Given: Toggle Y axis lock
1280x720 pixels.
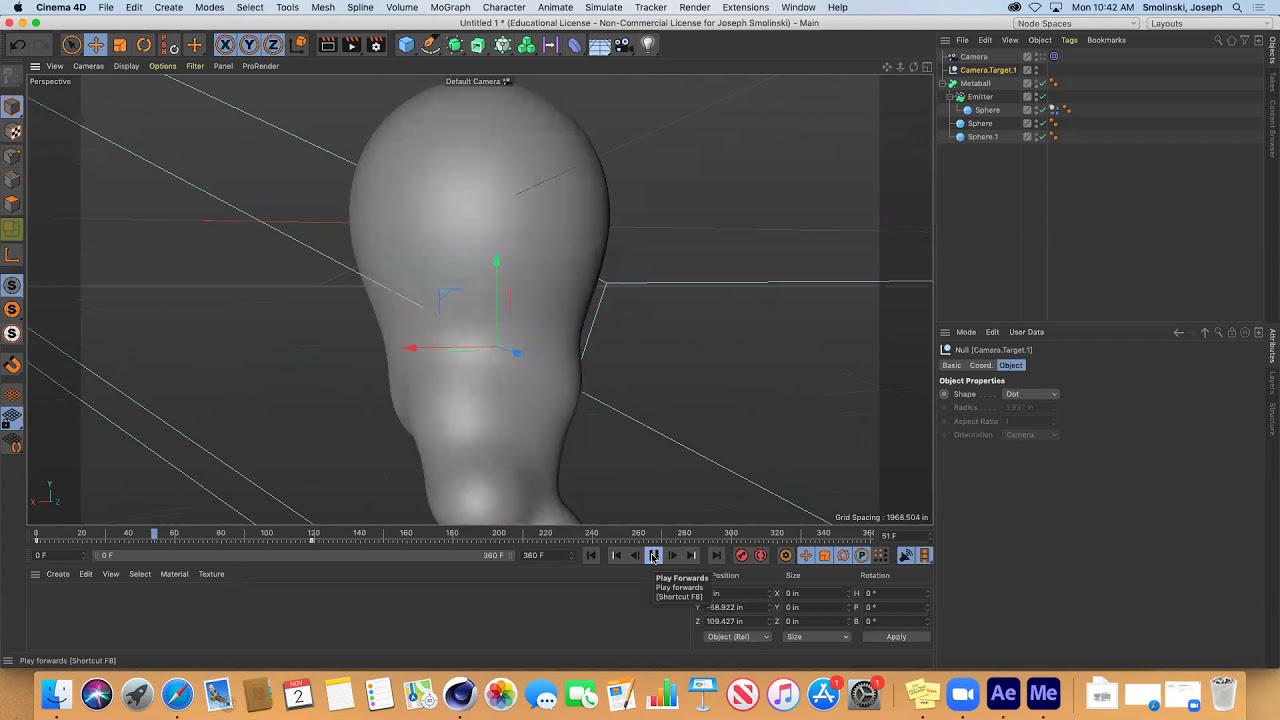Looking at the screenshot, I should 249,45.
